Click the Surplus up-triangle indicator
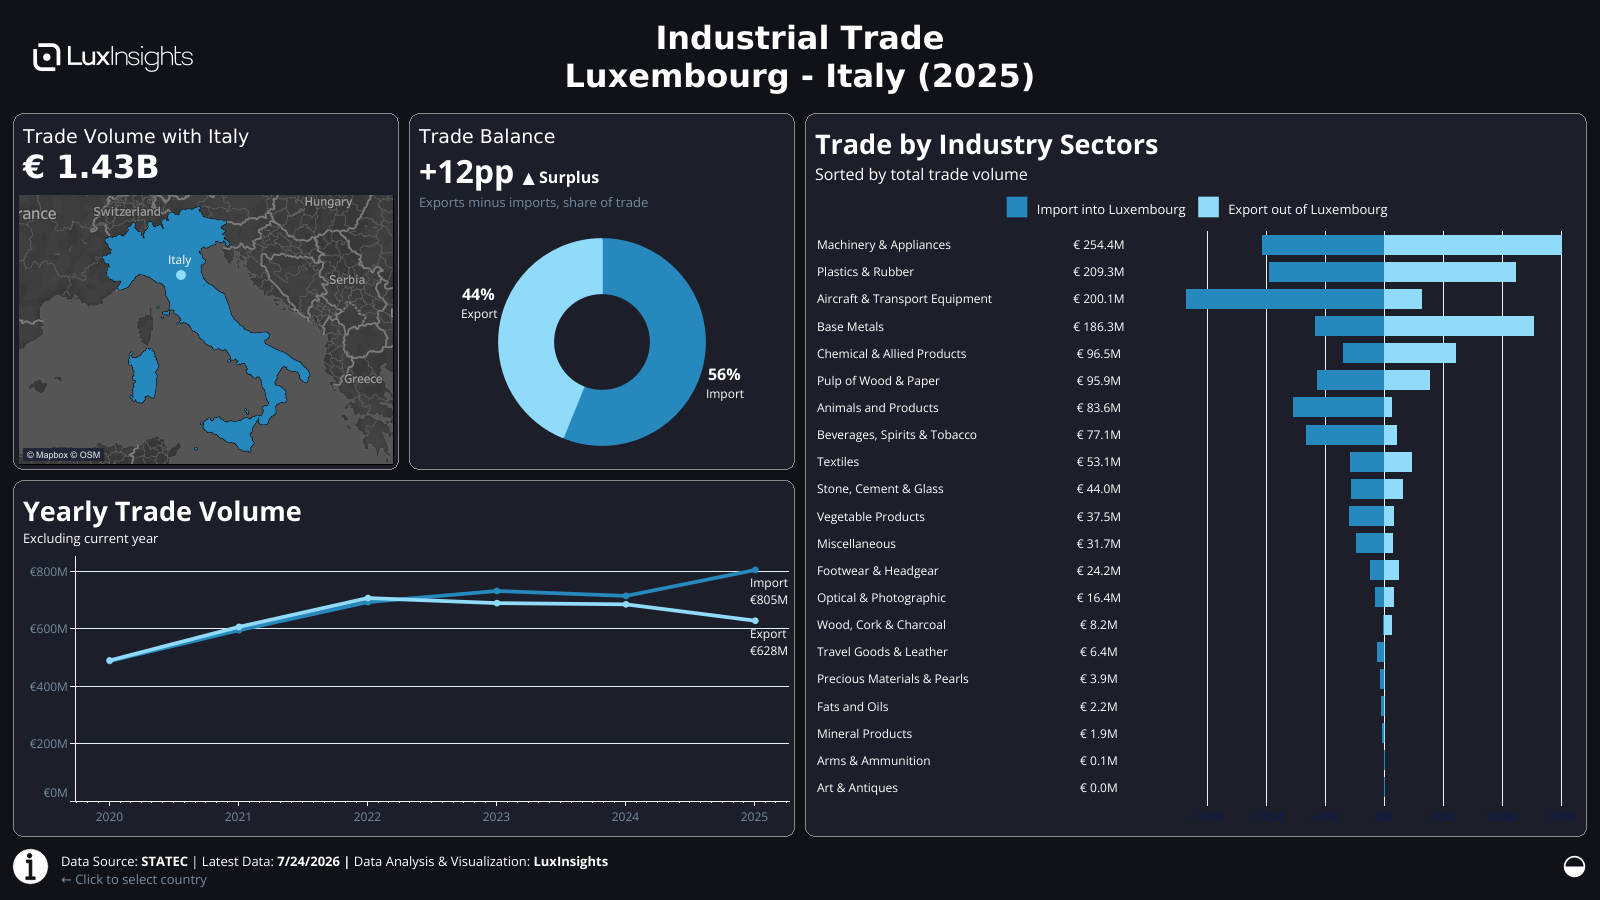 (x=529, y=179)
